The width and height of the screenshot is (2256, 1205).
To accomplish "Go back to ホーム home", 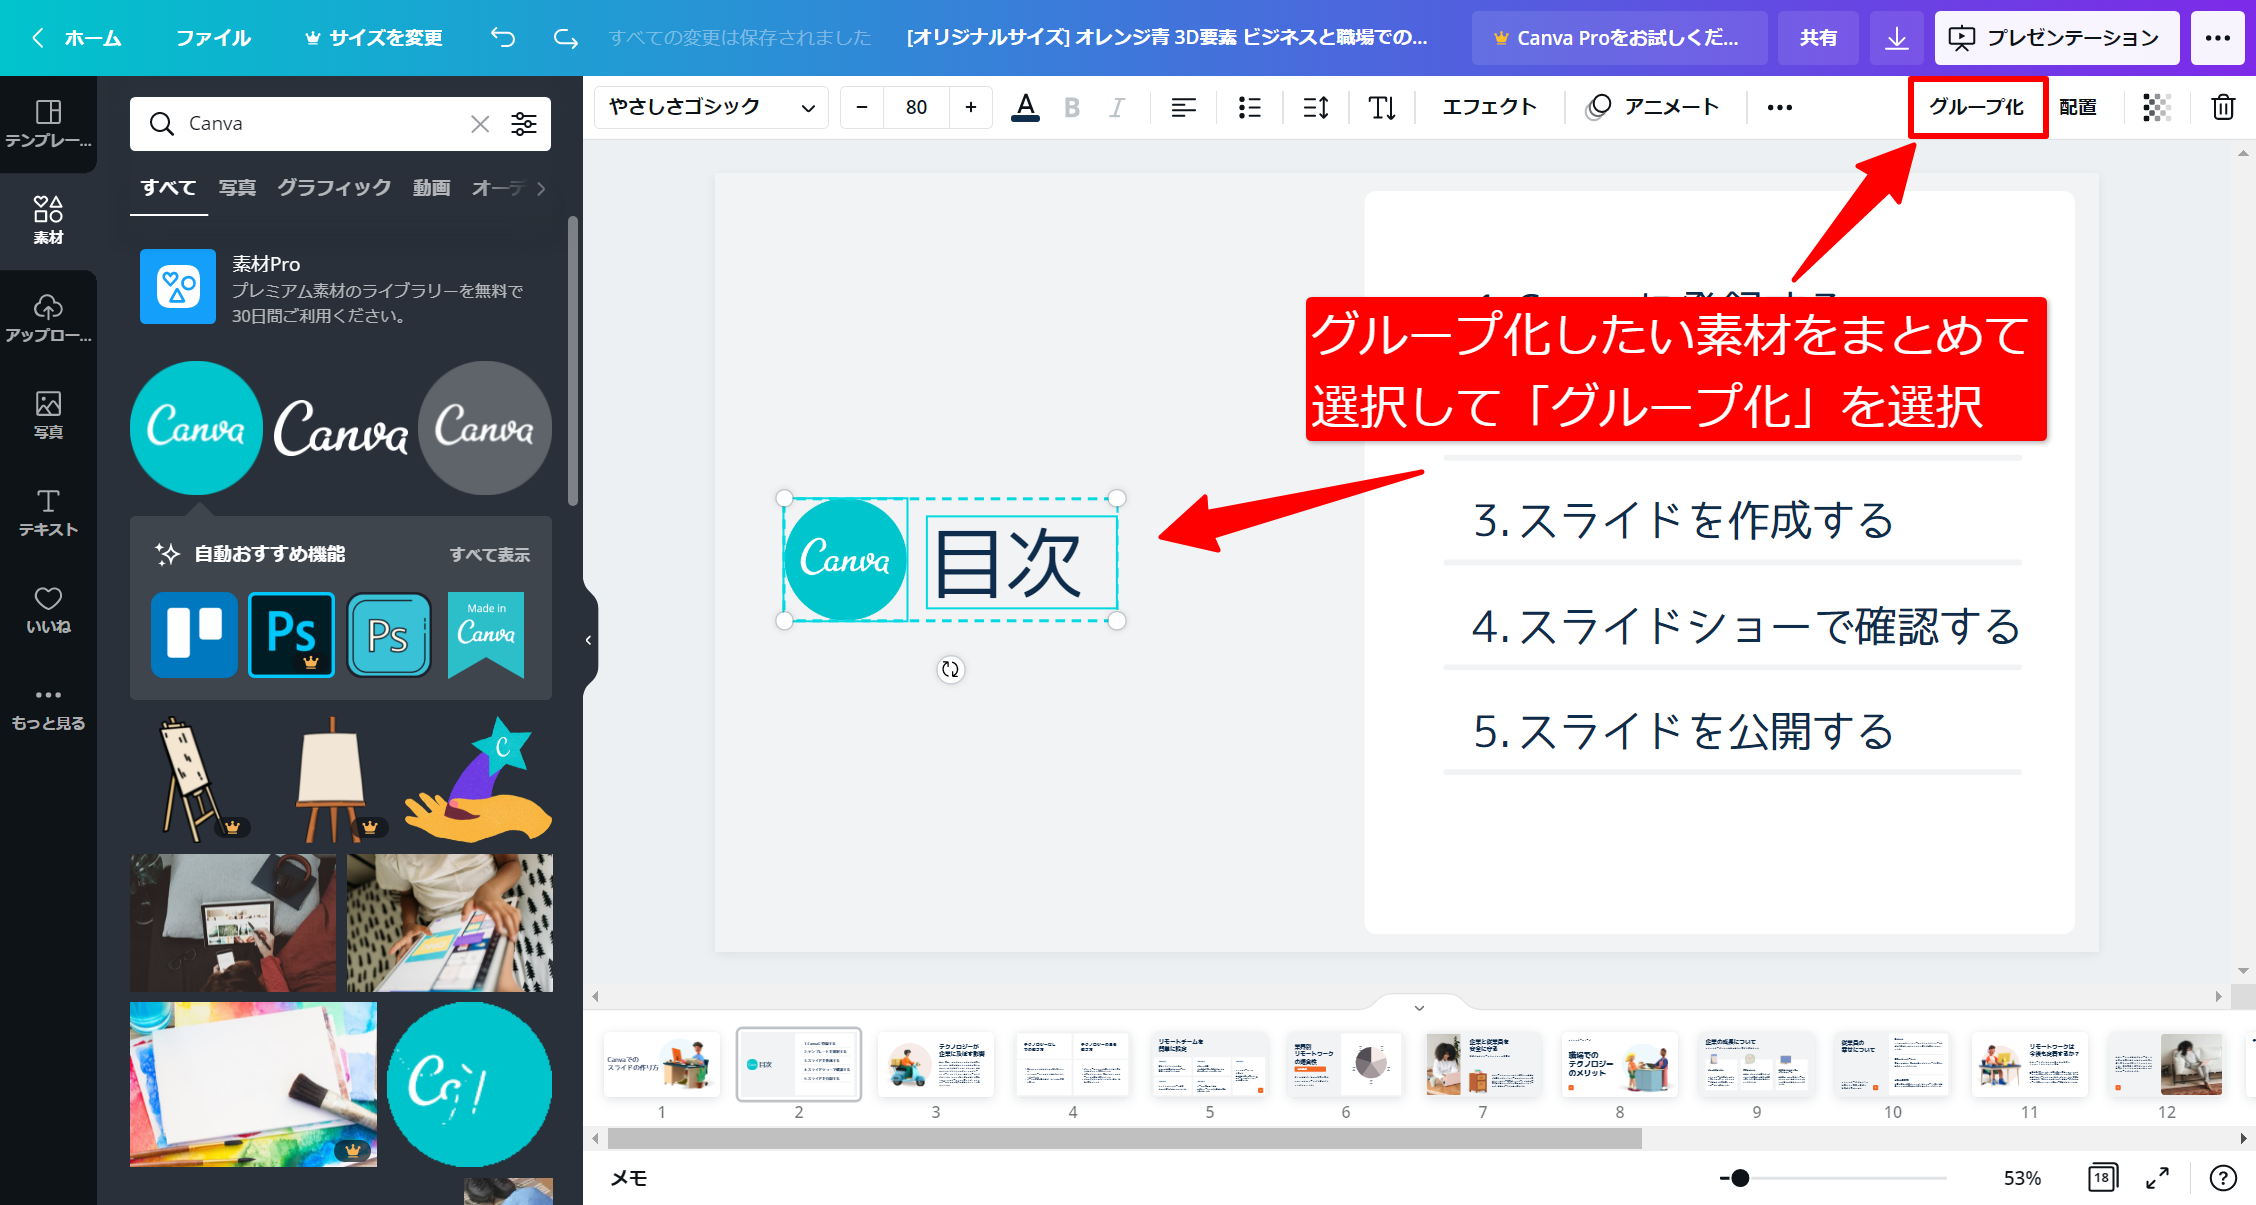I will [78, 38].
